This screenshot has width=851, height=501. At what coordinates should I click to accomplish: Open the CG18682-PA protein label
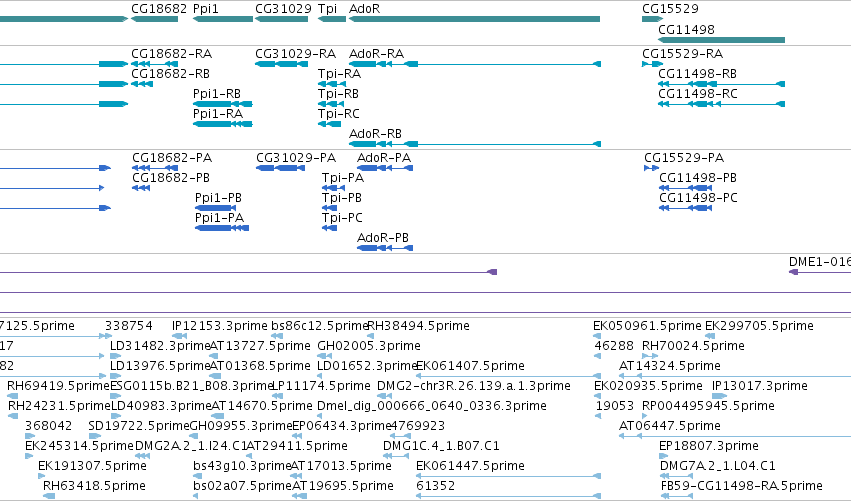tap(172, 158)
